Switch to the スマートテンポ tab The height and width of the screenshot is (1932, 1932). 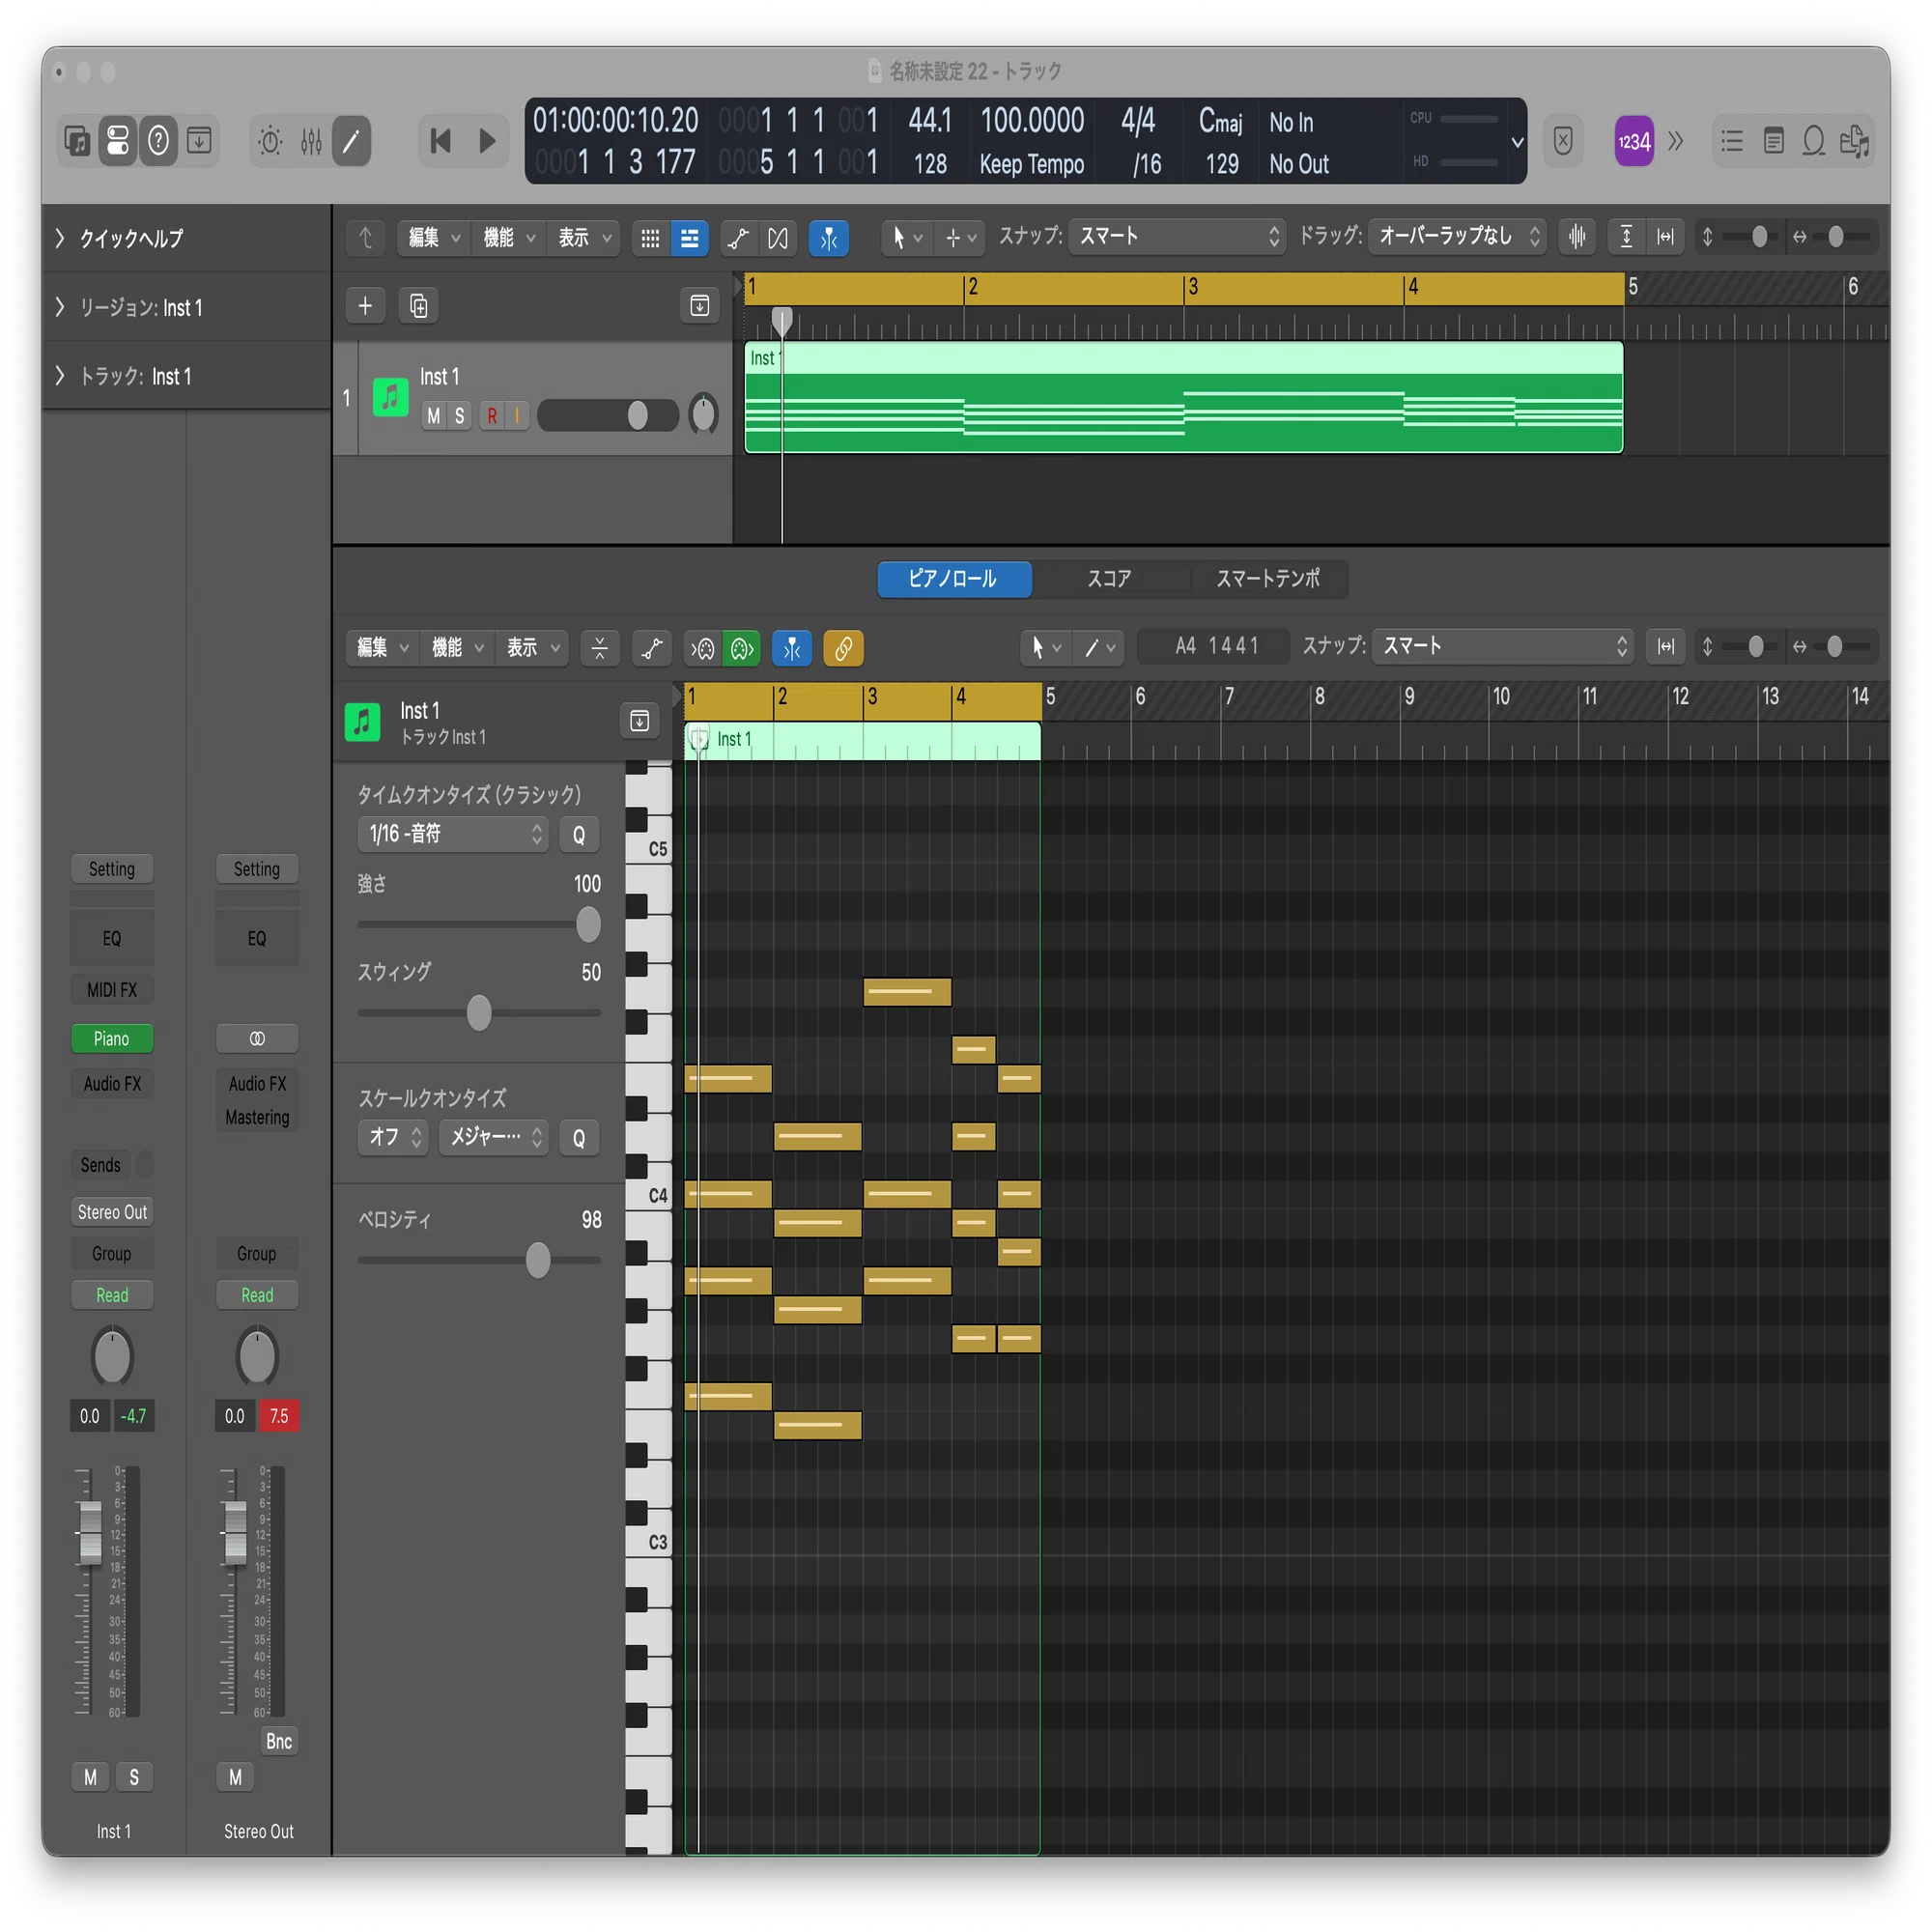click(1267, 579)
